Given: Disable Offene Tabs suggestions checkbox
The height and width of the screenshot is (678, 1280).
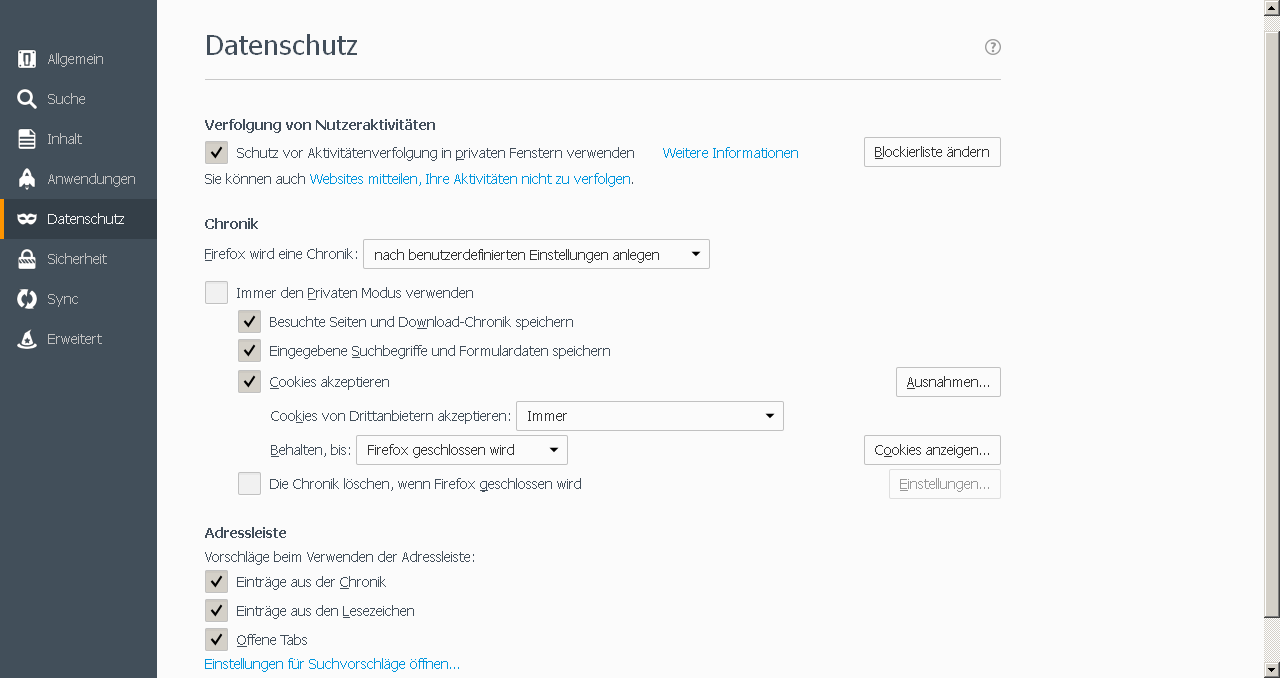Looking at the screenshot, I should 216,639.
